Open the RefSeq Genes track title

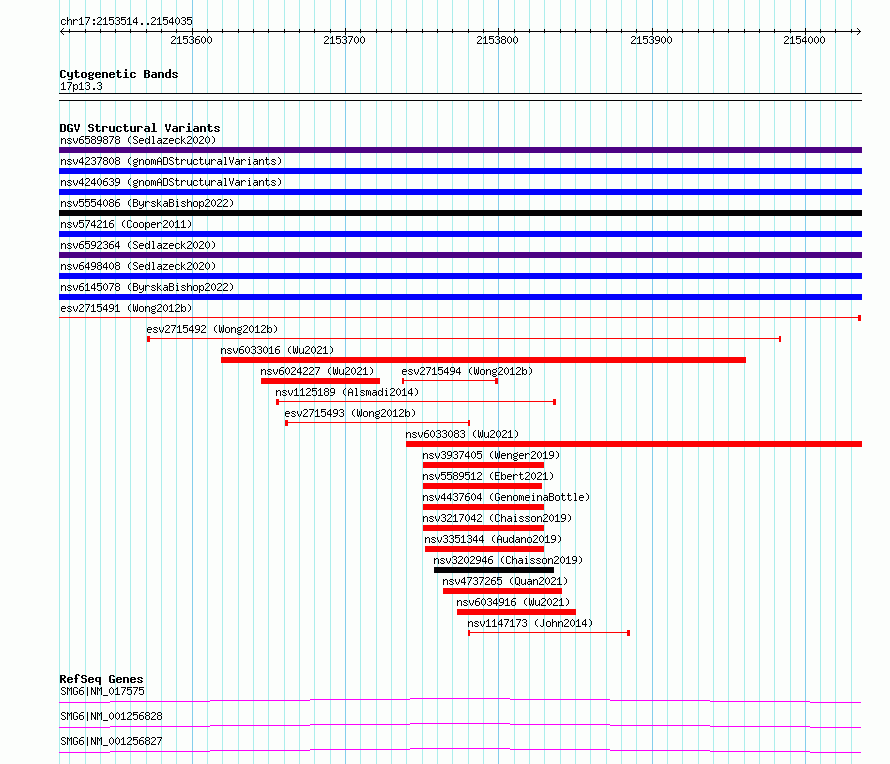tap(101, 679)
